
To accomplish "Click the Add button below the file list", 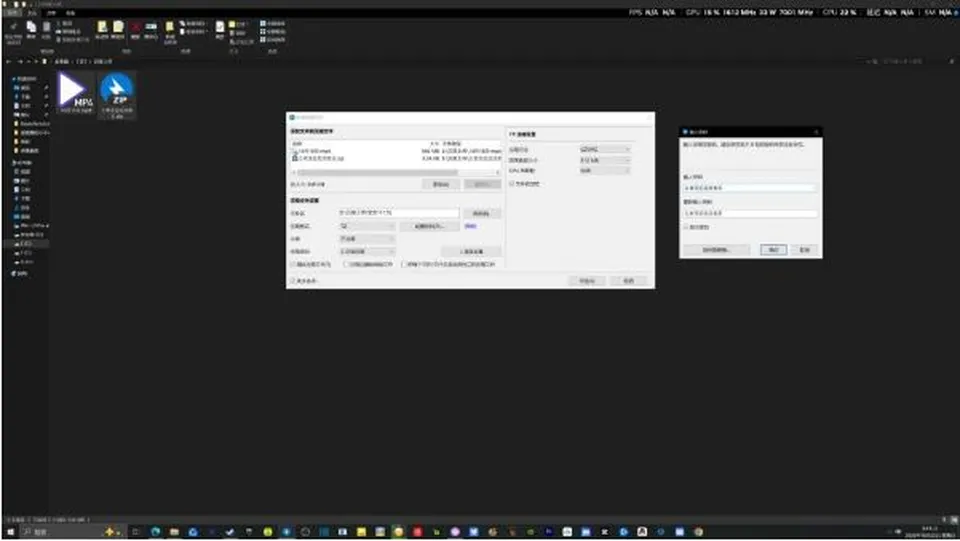I will click(441, 184).
